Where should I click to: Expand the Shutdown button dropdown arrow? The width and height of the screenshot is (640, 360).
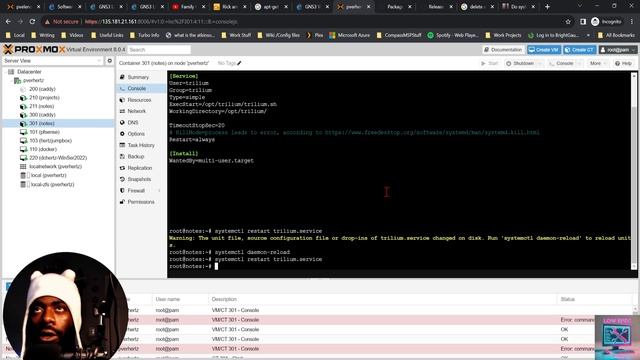[x=540, y=64]
